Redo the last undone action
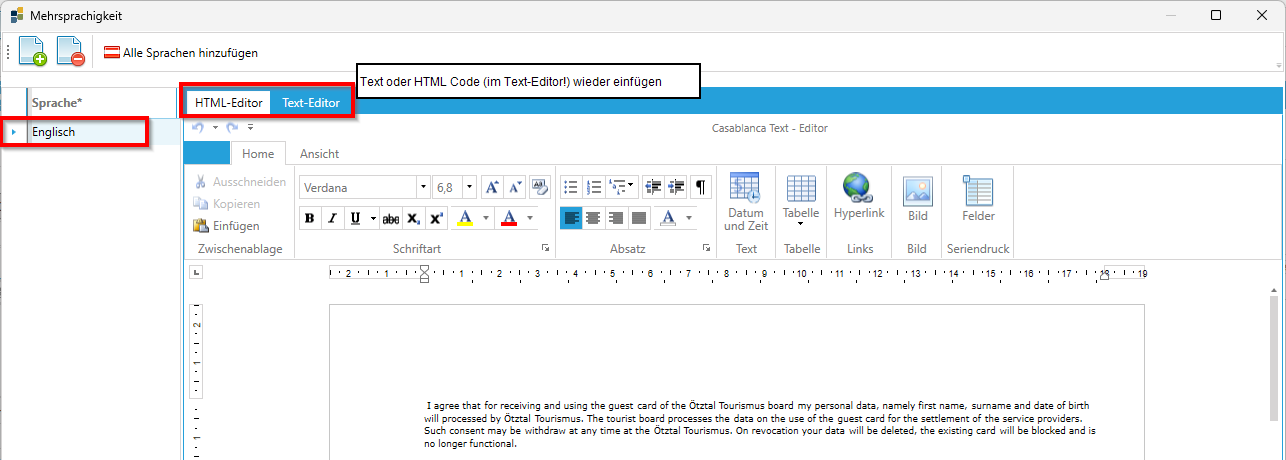Screen dimensions: 1286x460 pyautogui.click(x=231, y=127)
